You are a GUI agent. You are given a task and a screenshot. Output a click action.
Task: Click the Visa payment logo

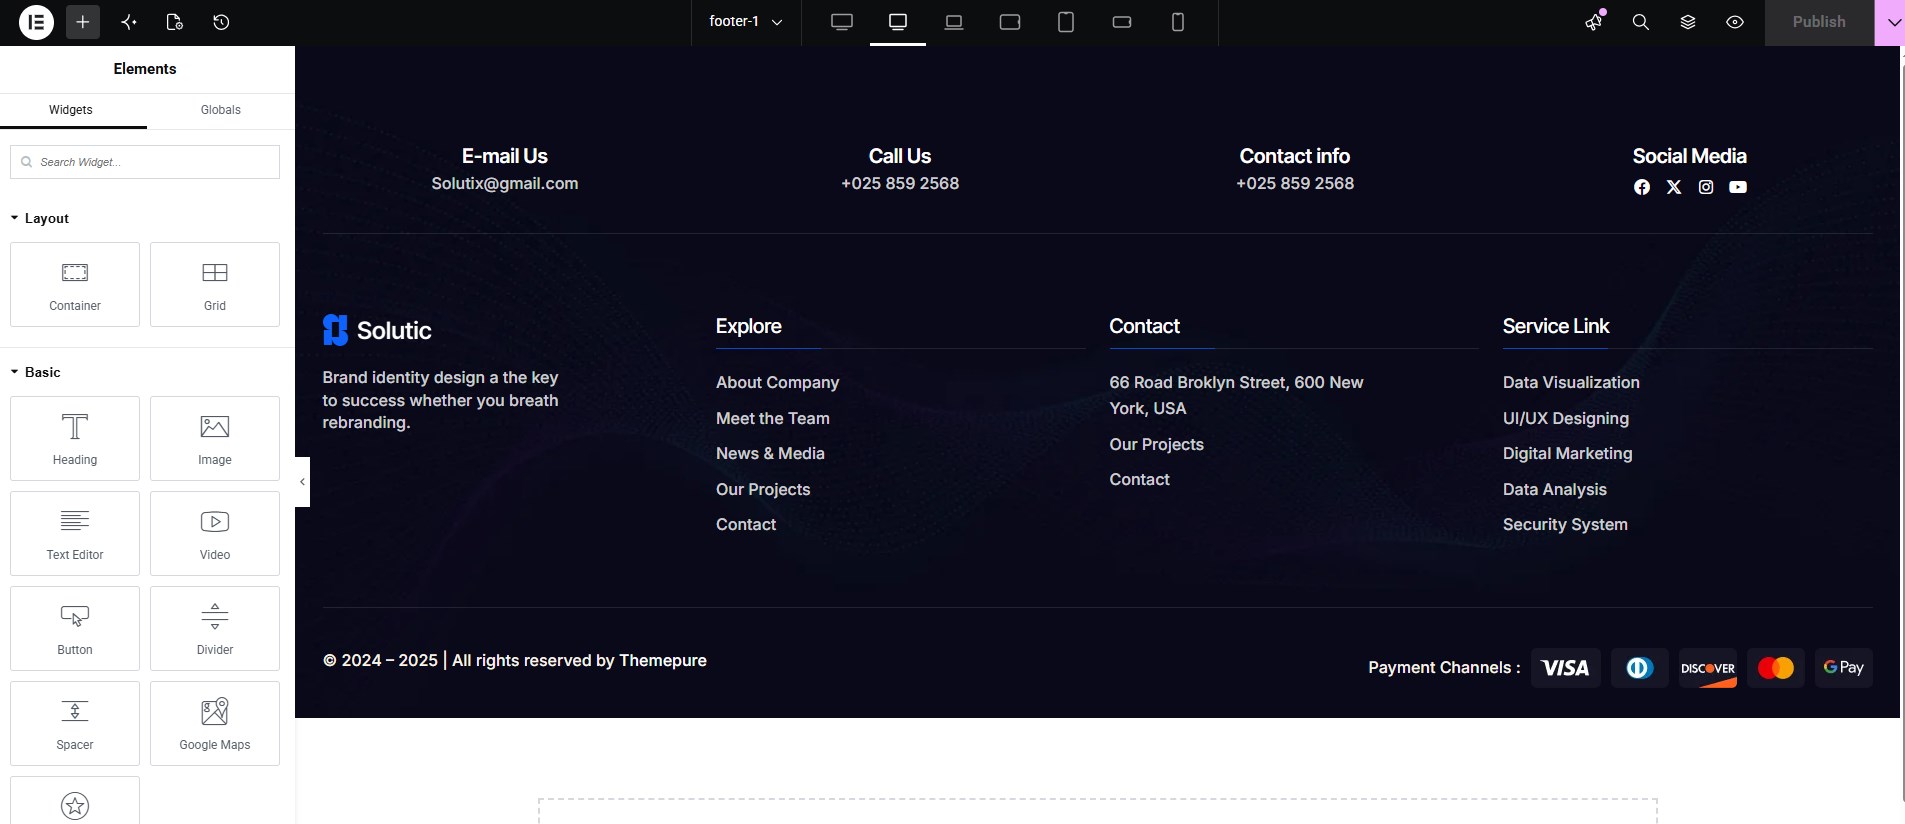pyautogui.click(x=1566, y=668)
